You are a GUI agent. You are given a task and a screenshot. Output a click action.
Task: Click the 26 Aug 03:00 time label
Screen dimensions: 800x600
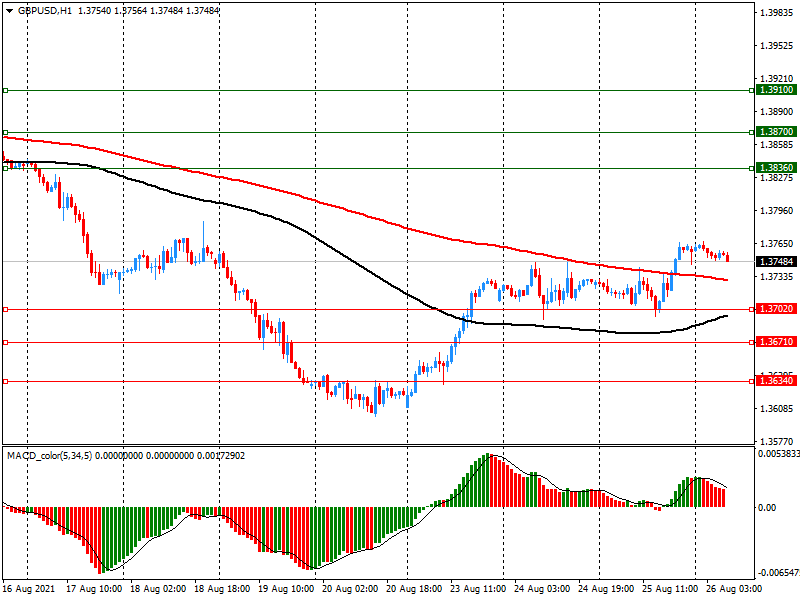(734, 588)
